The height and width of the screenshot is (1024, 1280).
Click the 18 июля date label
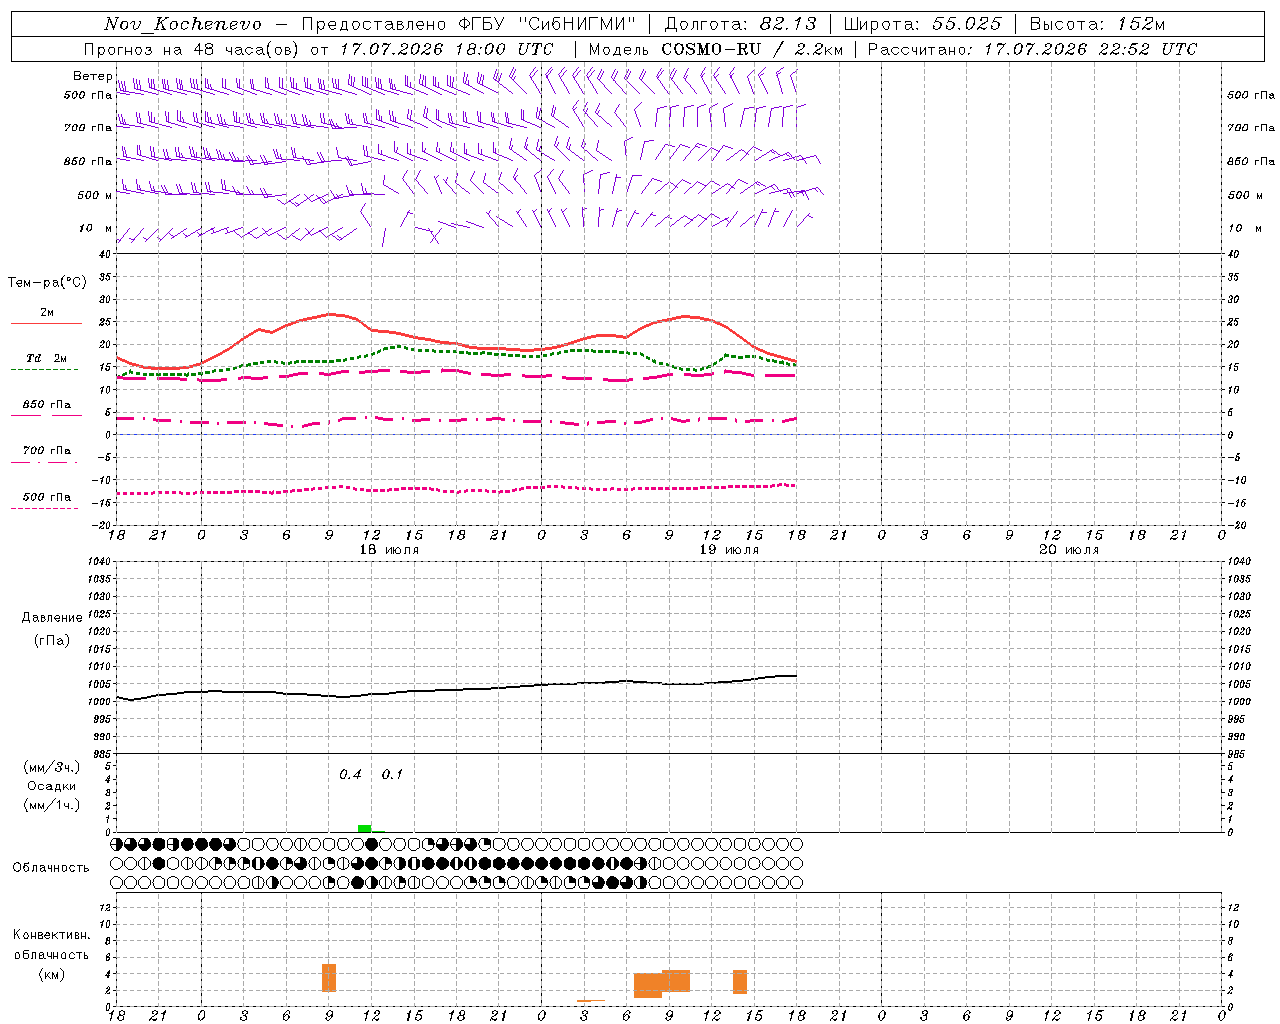pos(389,550)
